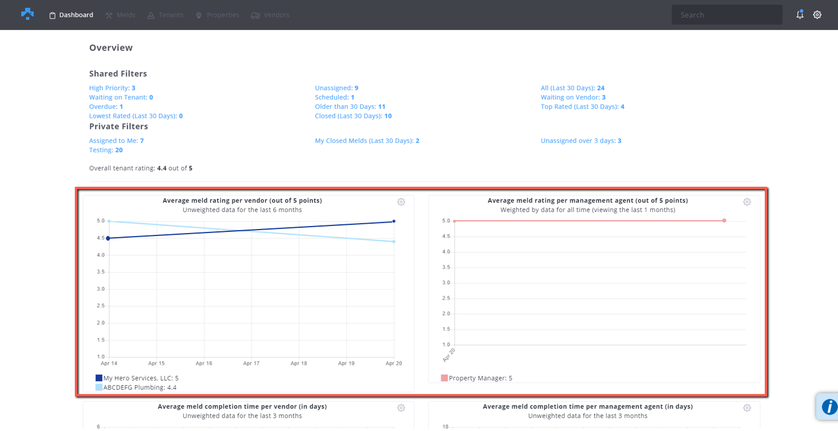Click 'Average meld completion time per management agent' title
The image size is (838, 431).
[x=588, y=406]
